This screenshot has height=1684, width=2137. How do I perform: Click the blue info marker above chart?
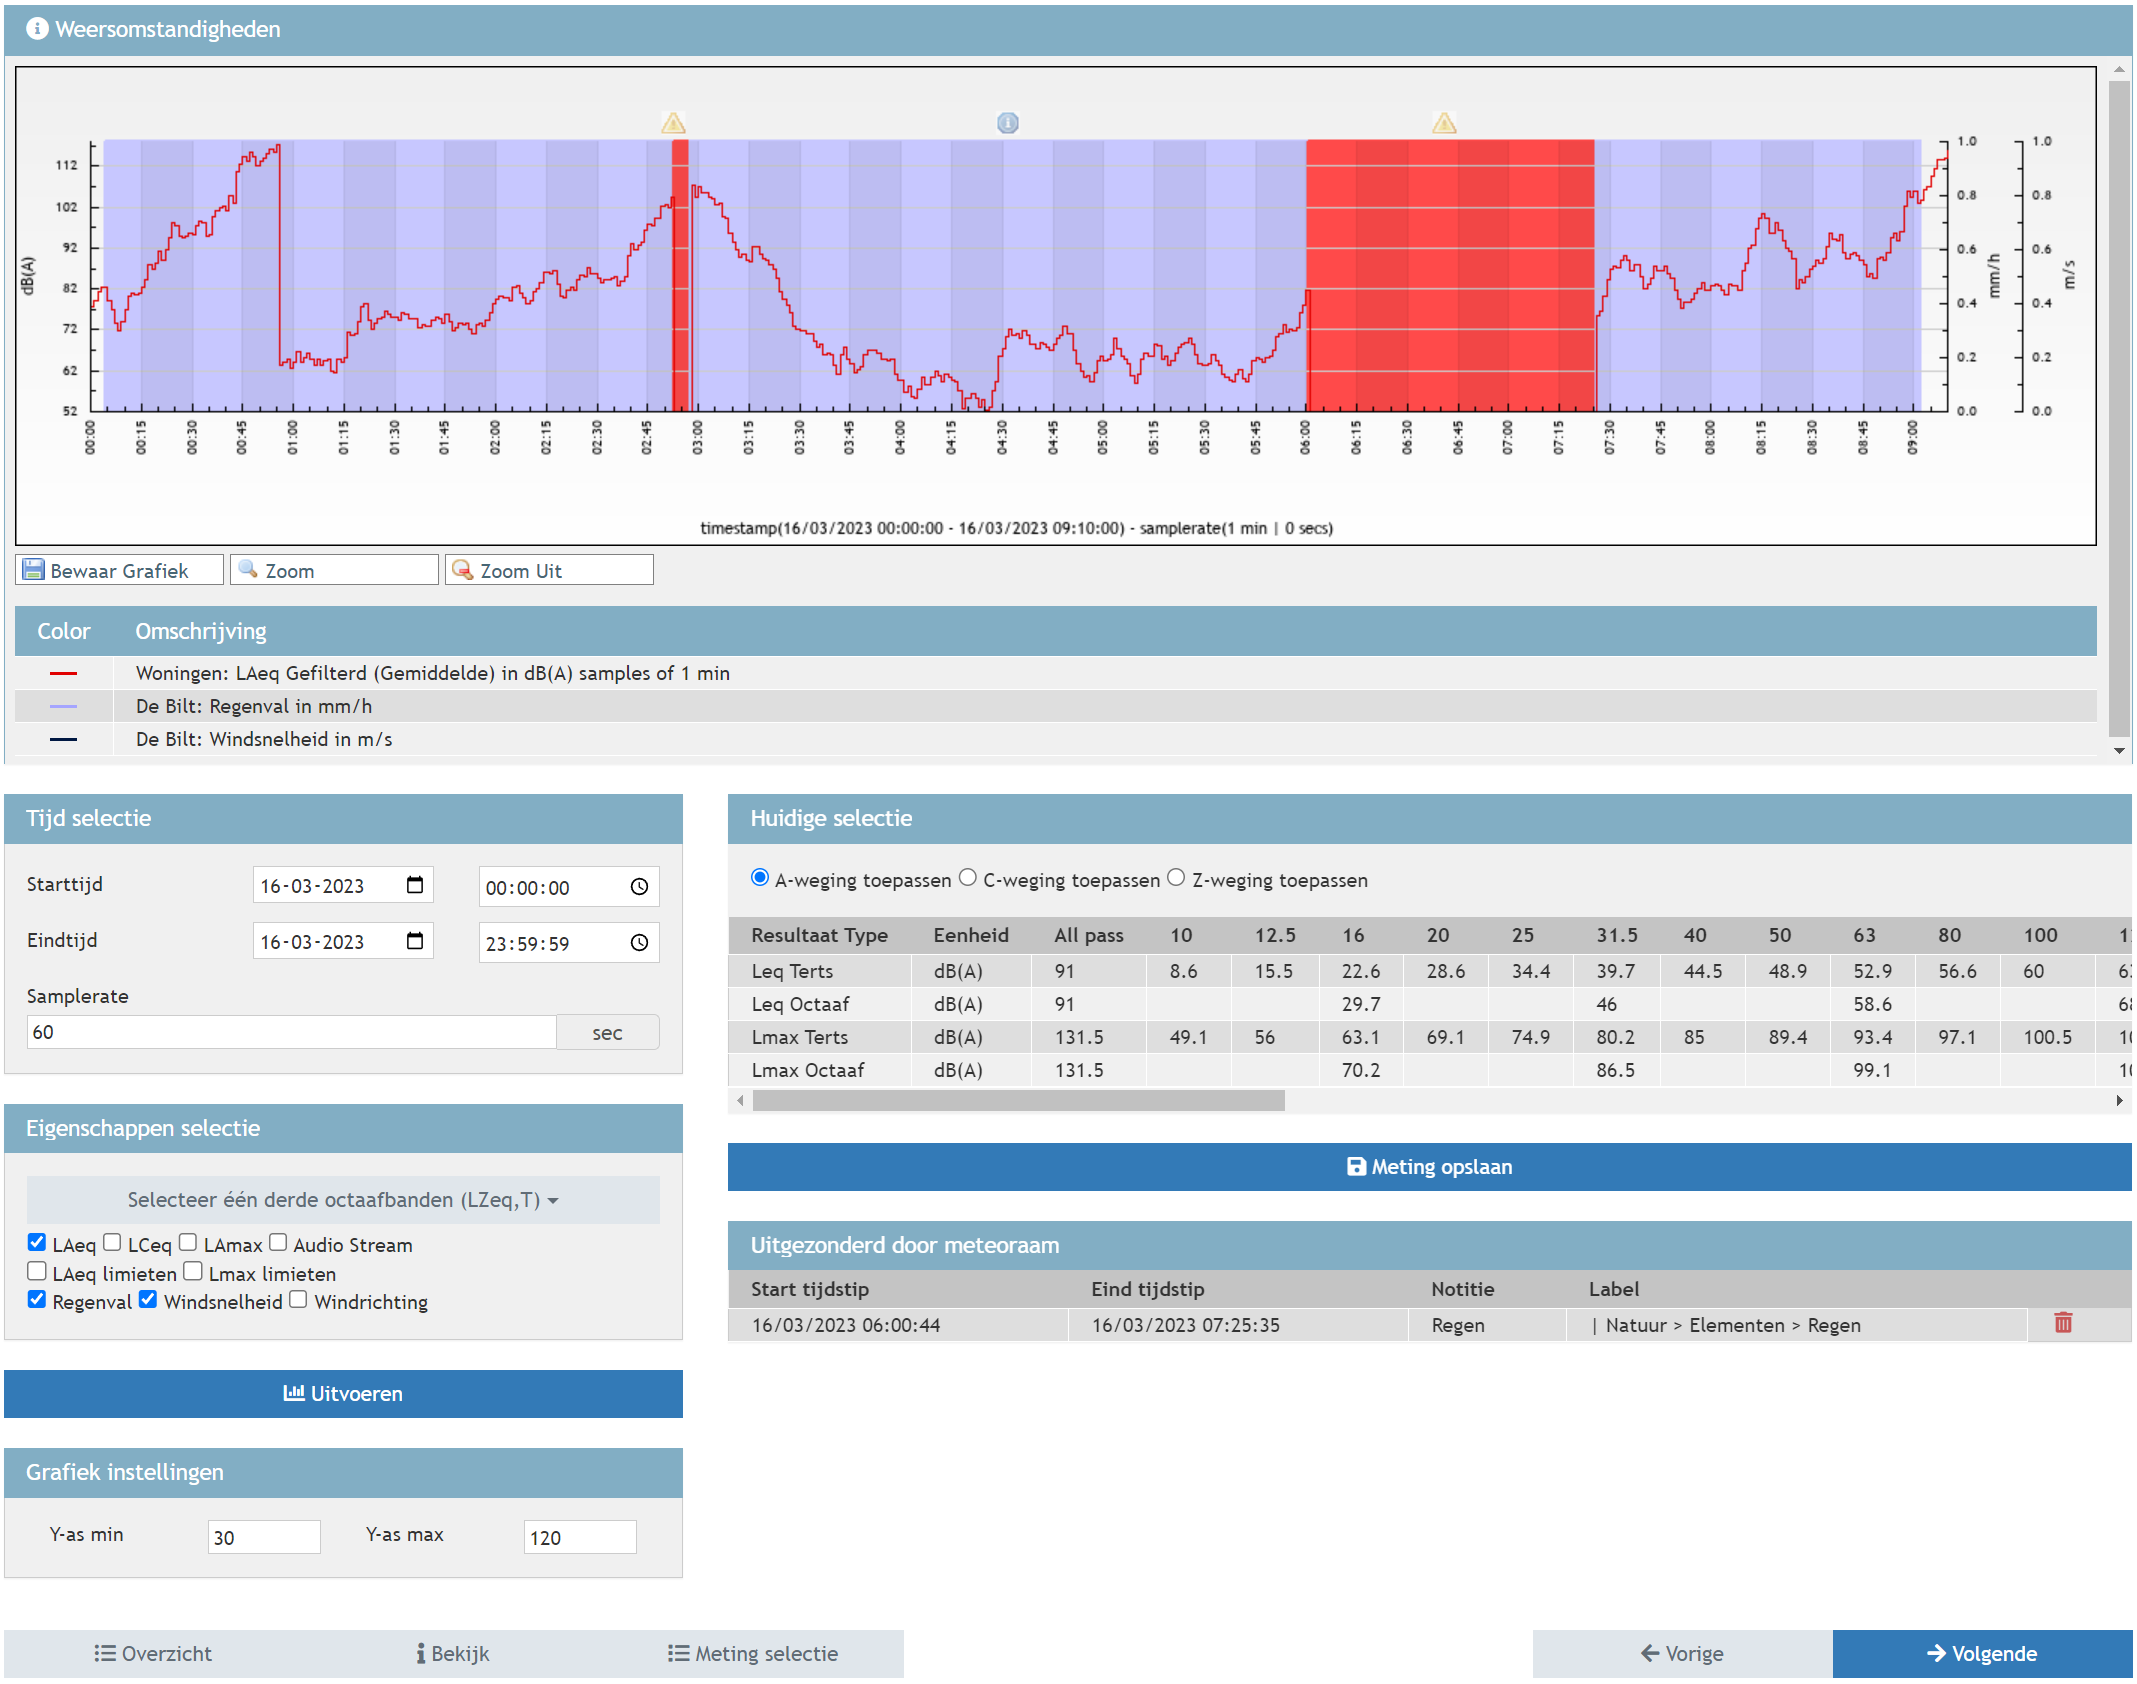[x=1007, y=123]
